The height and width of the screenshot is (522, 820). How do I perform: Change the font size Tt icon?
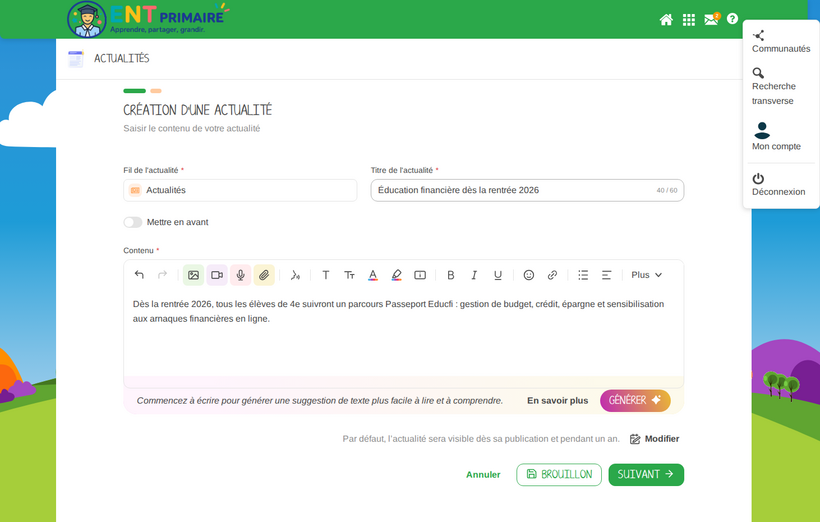click(349, 275)
